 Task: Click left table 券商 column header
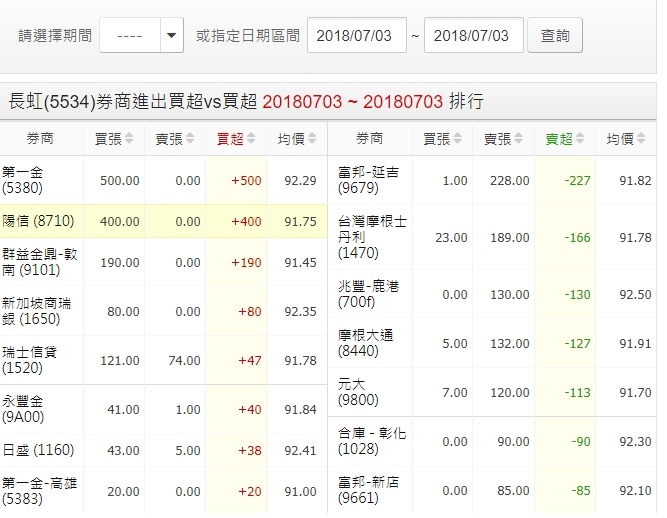[x=40, y=139]
